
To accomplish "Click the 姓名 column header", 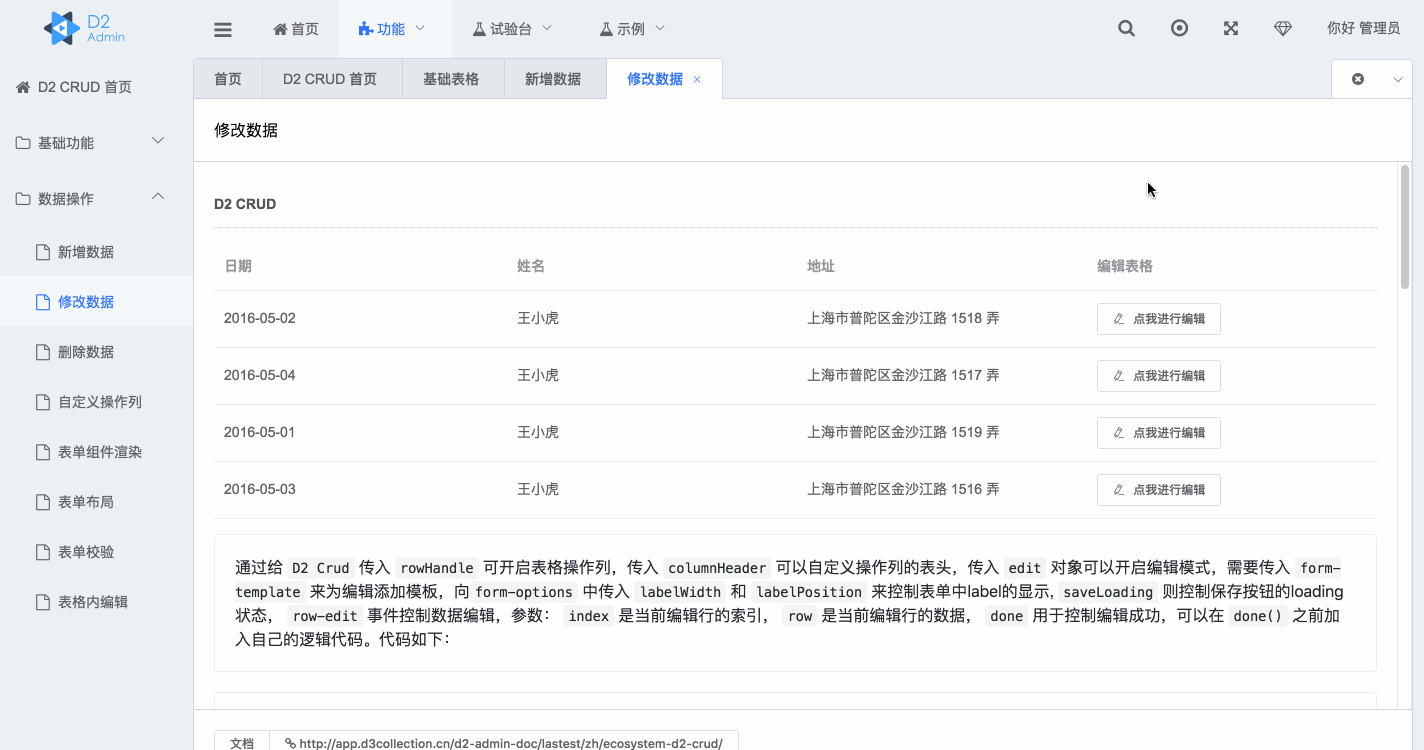I will click(531, 266).
